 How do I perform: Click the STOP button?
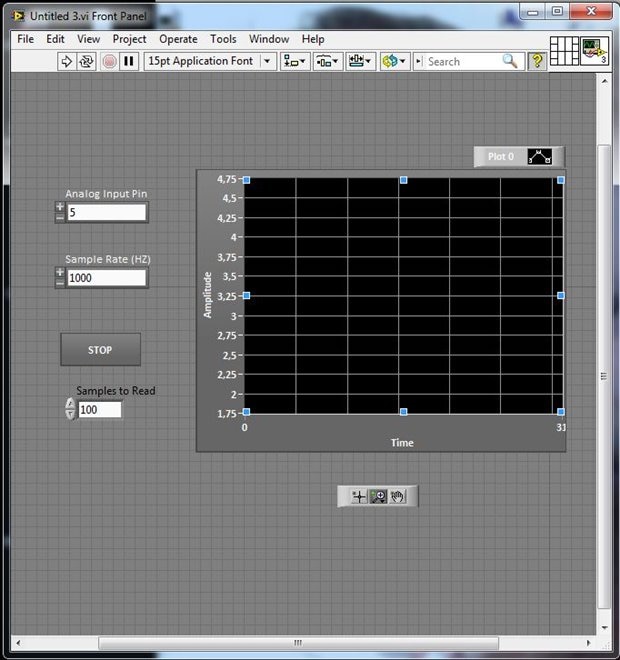pyautogui.click(x=101, y=349)
